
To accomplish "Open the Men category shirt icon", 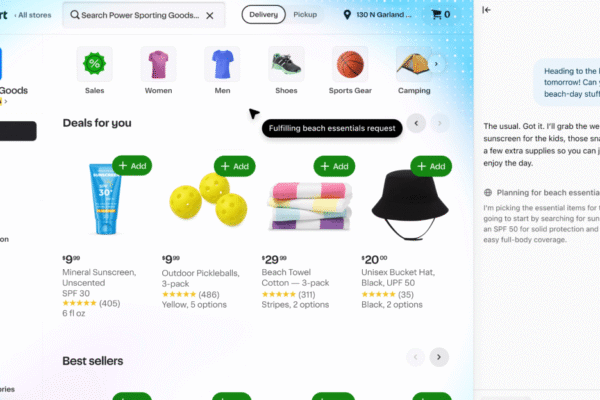I will click(222, 64).
